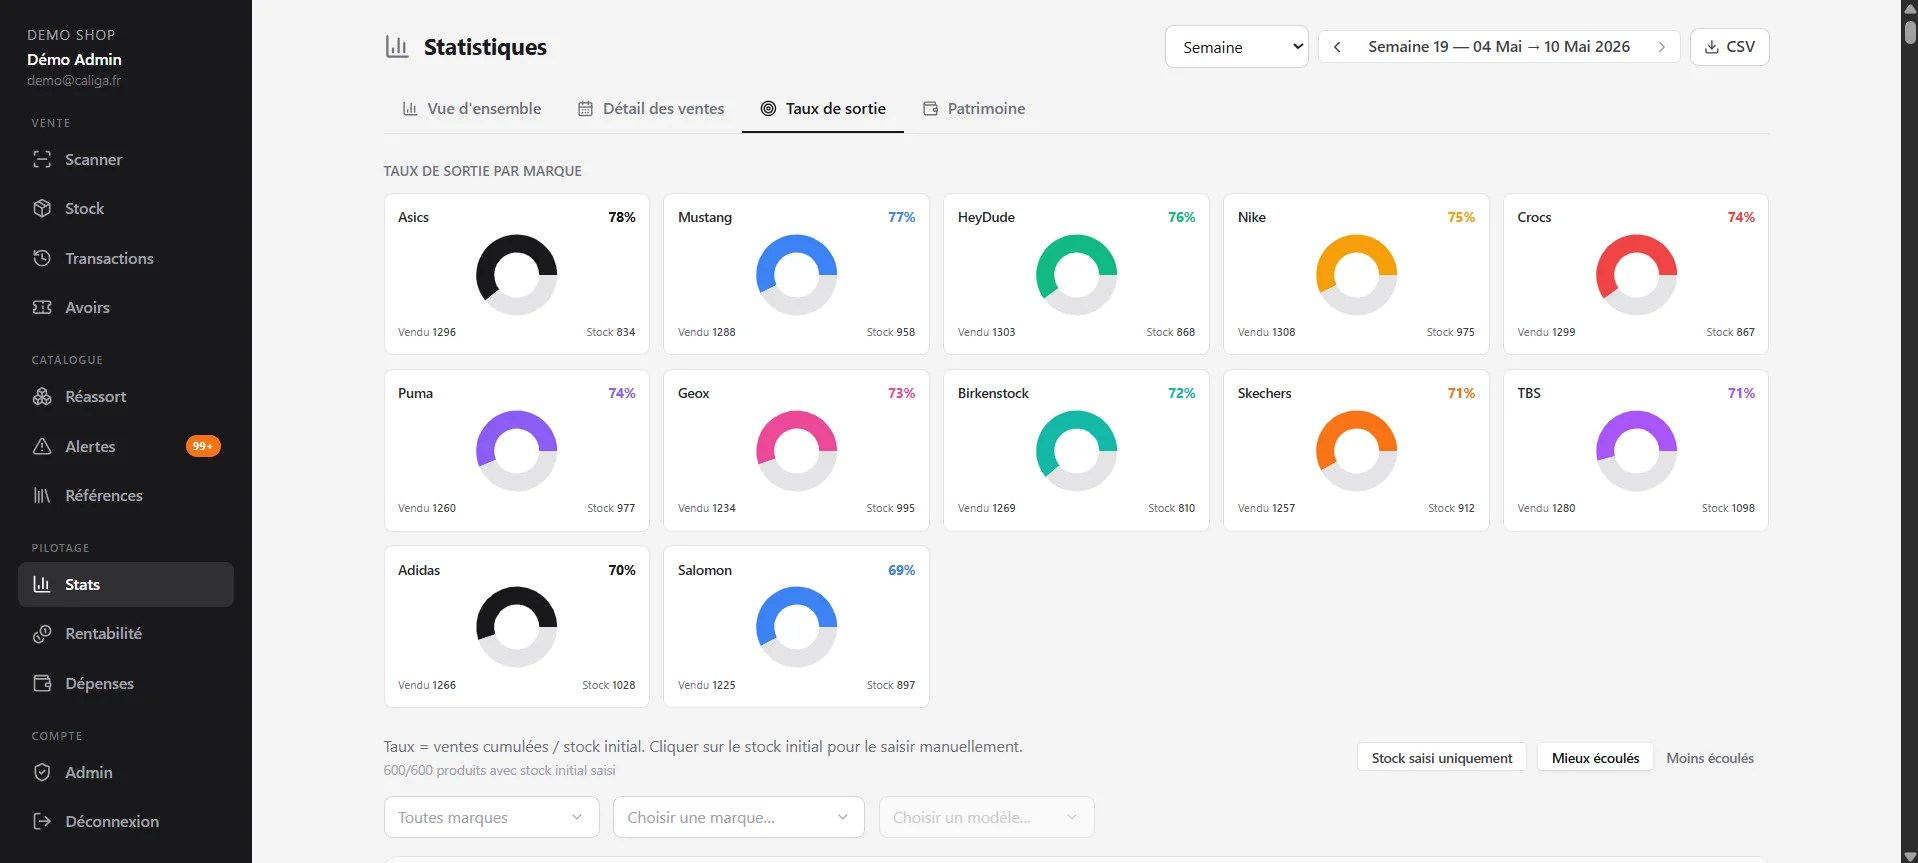Click the Stock box icon in the sidebar
This screenshot has width=1918, height=863.
42,208
